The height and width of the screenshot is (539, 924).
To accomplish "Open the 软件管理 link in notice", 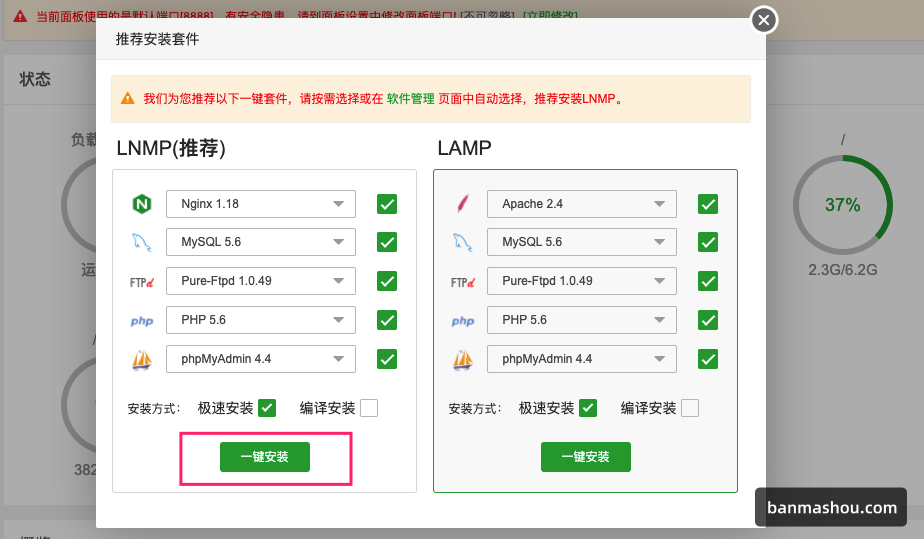I will [x=410, y=98].
